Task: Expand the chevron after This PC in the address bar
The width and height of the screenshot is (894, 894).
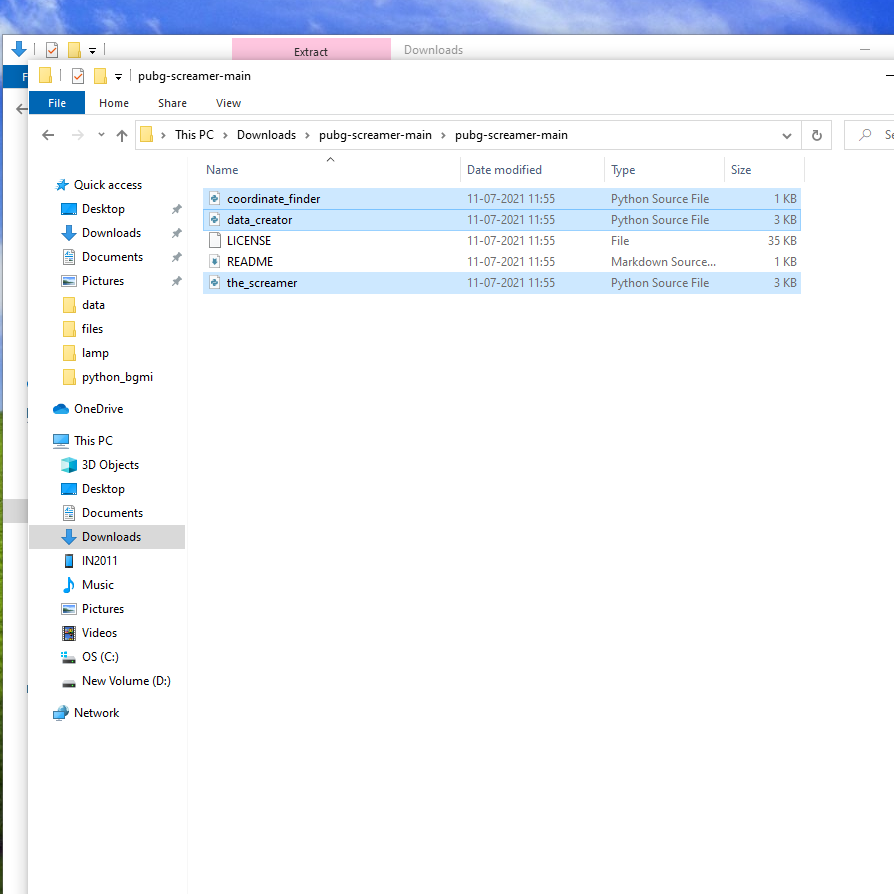Action: (x=225, y=136)
